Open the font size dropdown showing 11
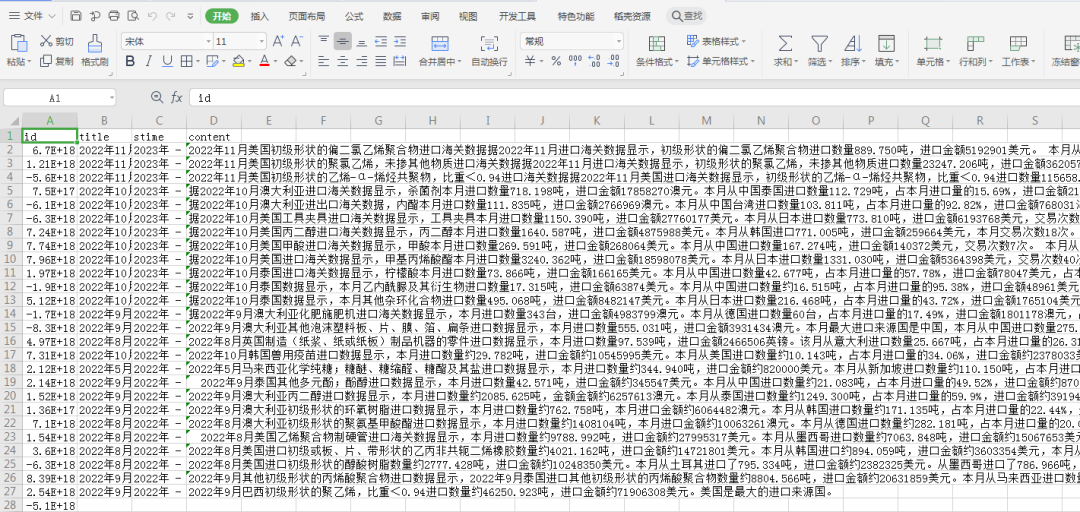Image resolution: width=1080 pixels, height=512 pixels. coord(262,42)
